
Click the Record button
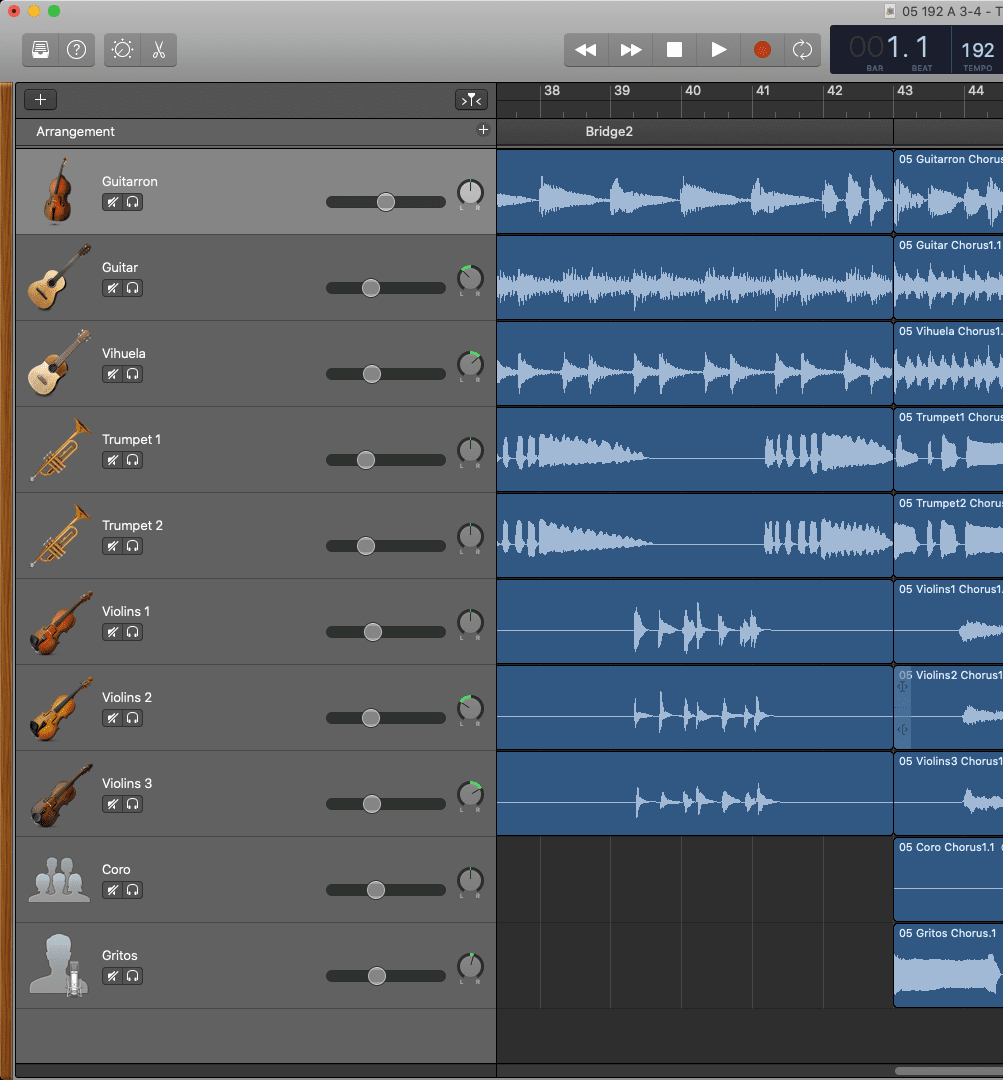point(762,50)
